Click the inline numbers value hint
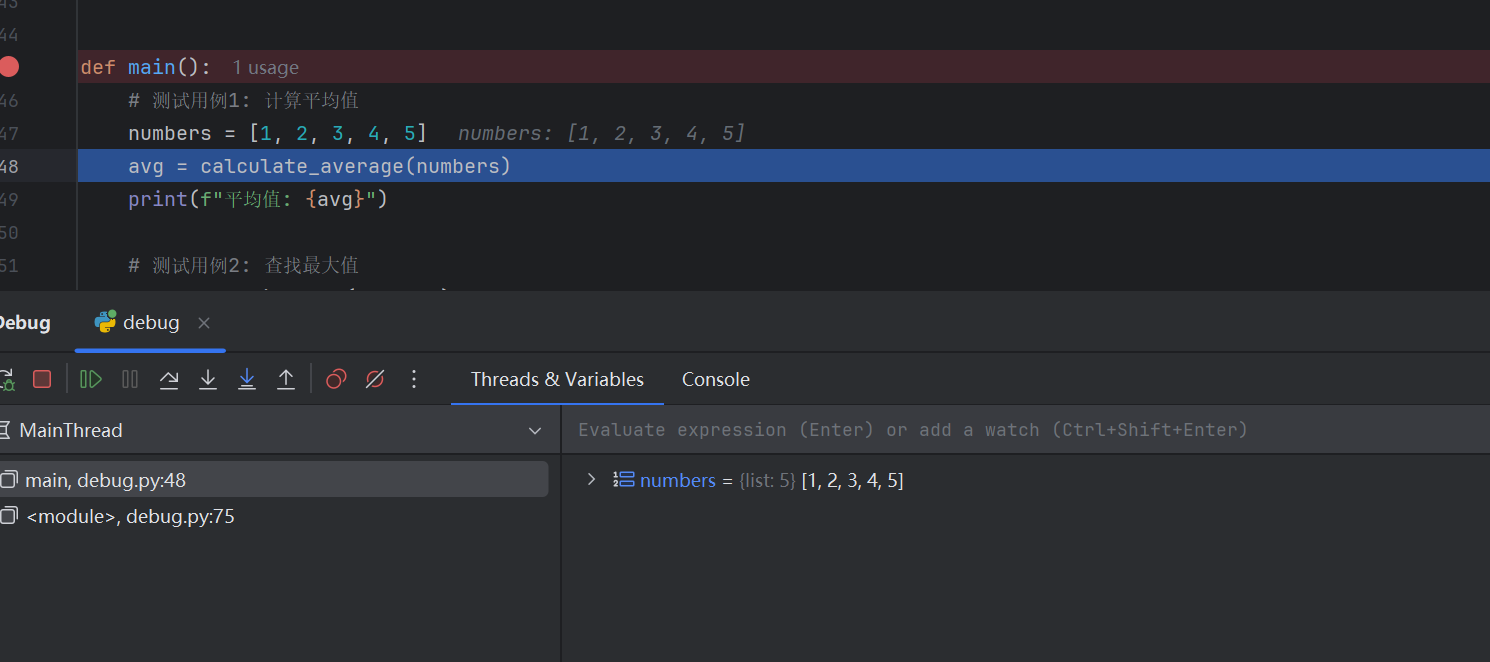The width and height of the screenshot is (1490, 662). click(x=601, y=133)
